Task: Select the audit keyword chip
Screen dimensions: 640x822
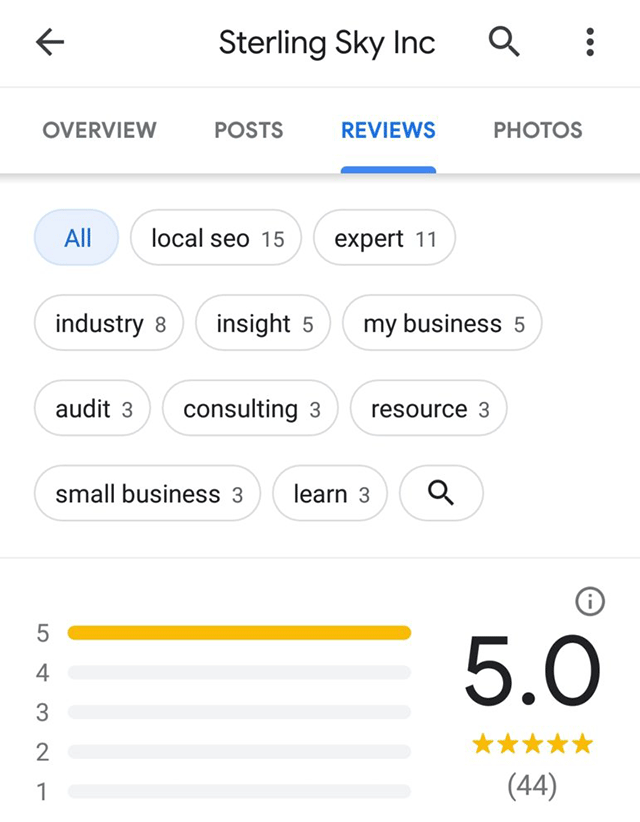Action: pyautogui.click(x=92, y=409)
